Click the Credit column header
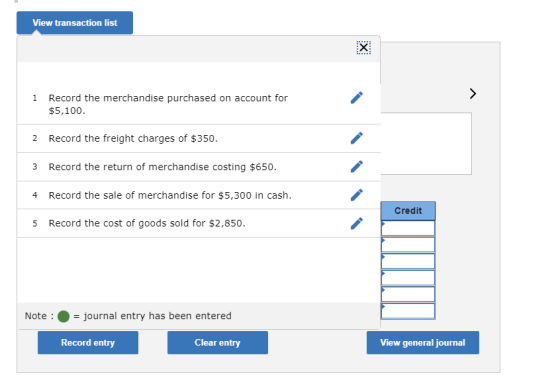Screen dimensions: 560x390 [408, 211]
